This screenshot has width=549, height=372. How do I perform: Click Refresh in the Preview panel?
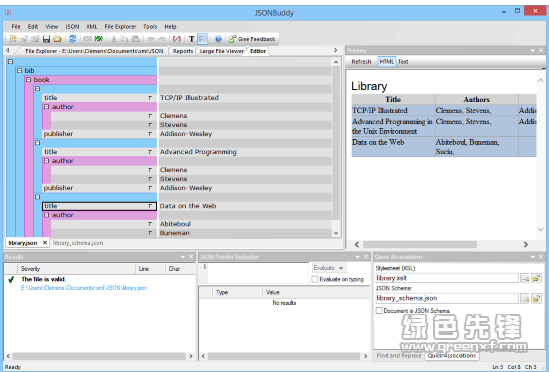point(361,62)
